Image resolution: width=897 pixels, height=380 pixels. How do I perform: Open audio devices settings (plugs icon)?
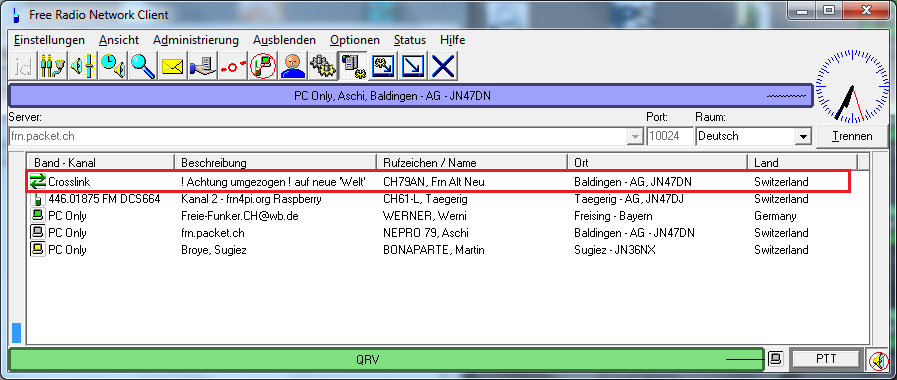(x=53, y=66)
